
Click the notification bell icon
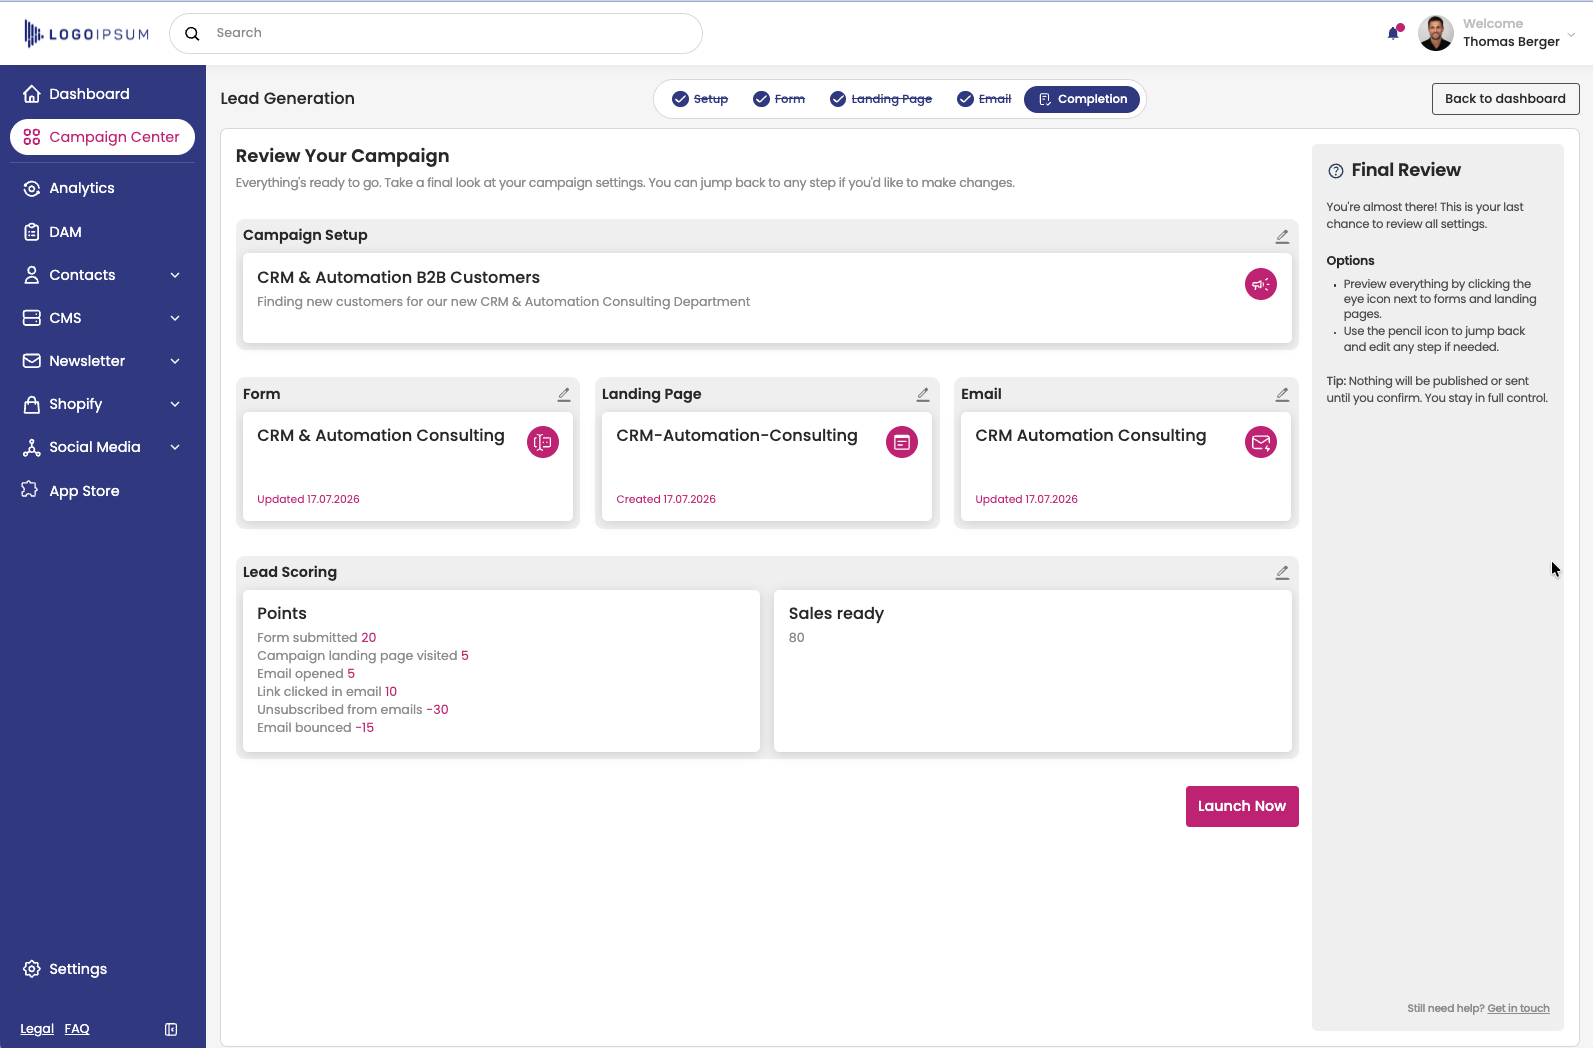click(1393, 33)
